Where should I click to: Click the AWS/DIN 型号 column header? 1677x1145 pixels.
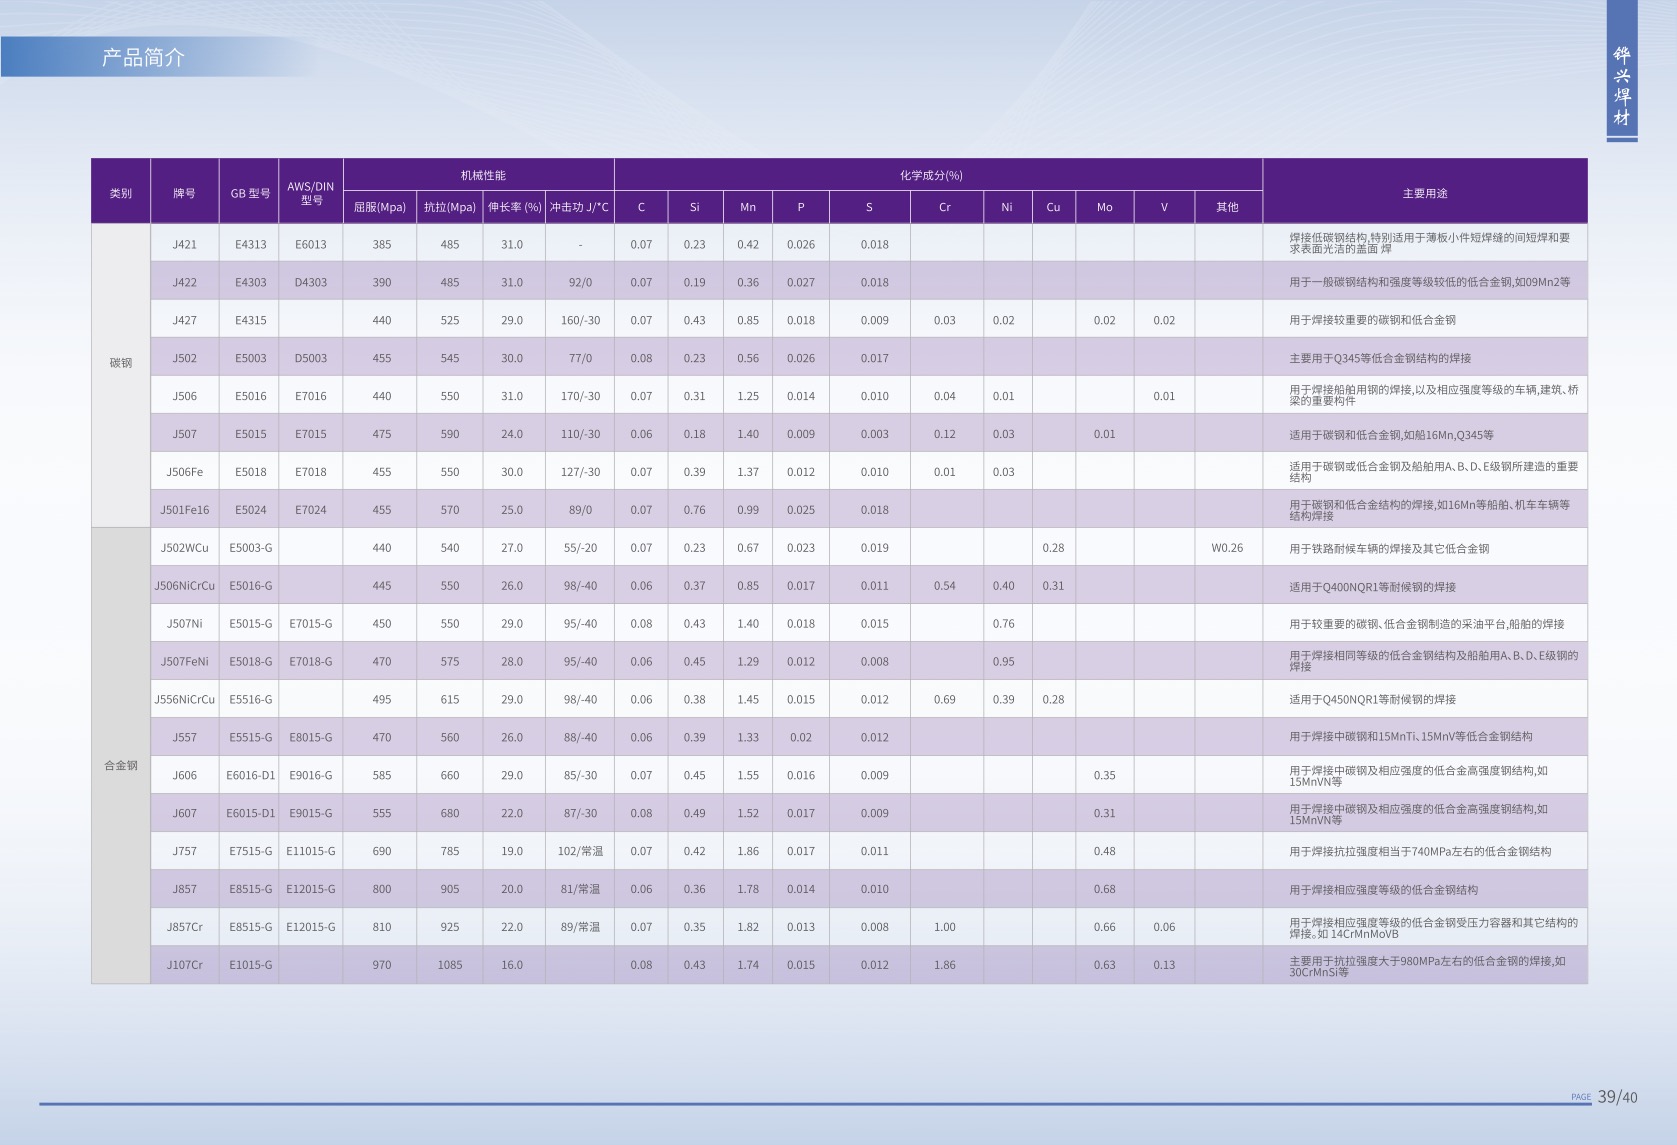pyautogui.click(x=311, y=193)
